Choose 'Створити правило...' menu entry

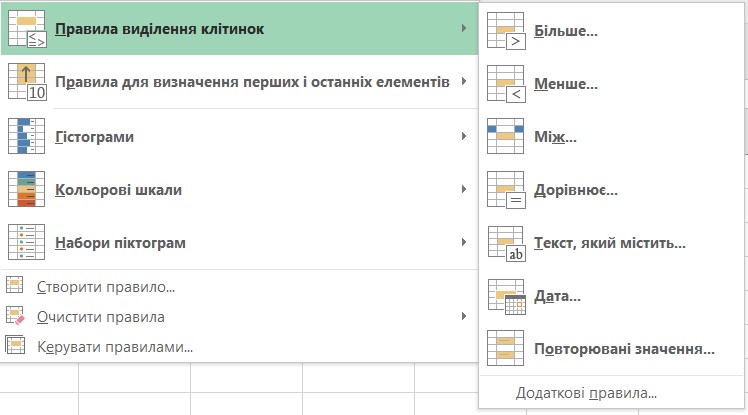(x=105, y=287)
